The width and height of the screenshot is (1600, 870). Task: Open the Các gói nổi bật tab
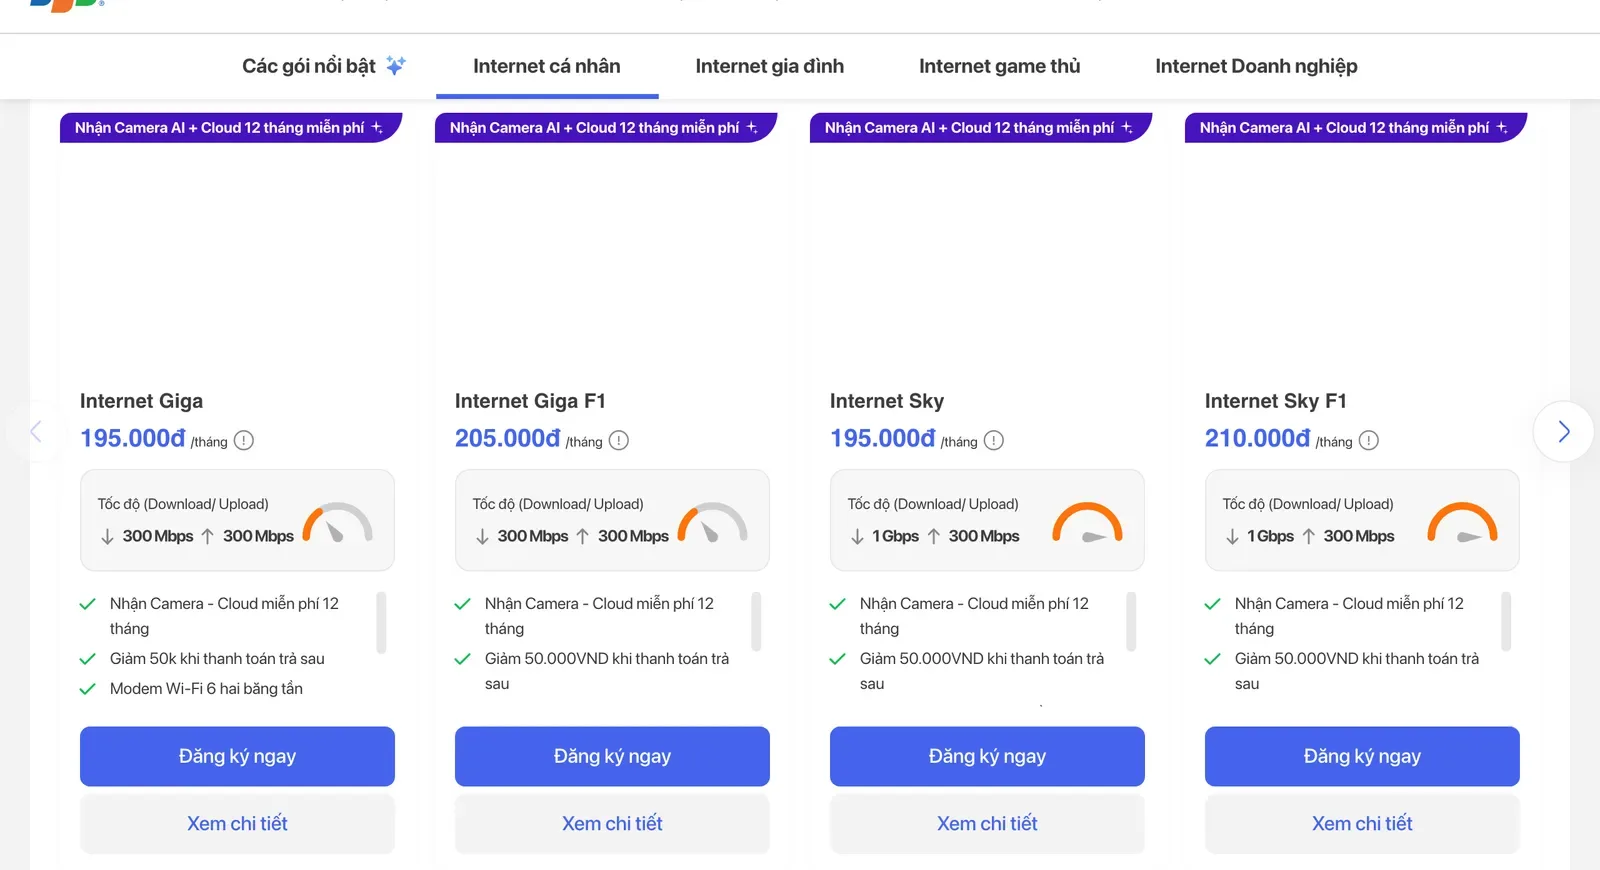(x=324, y=66)
